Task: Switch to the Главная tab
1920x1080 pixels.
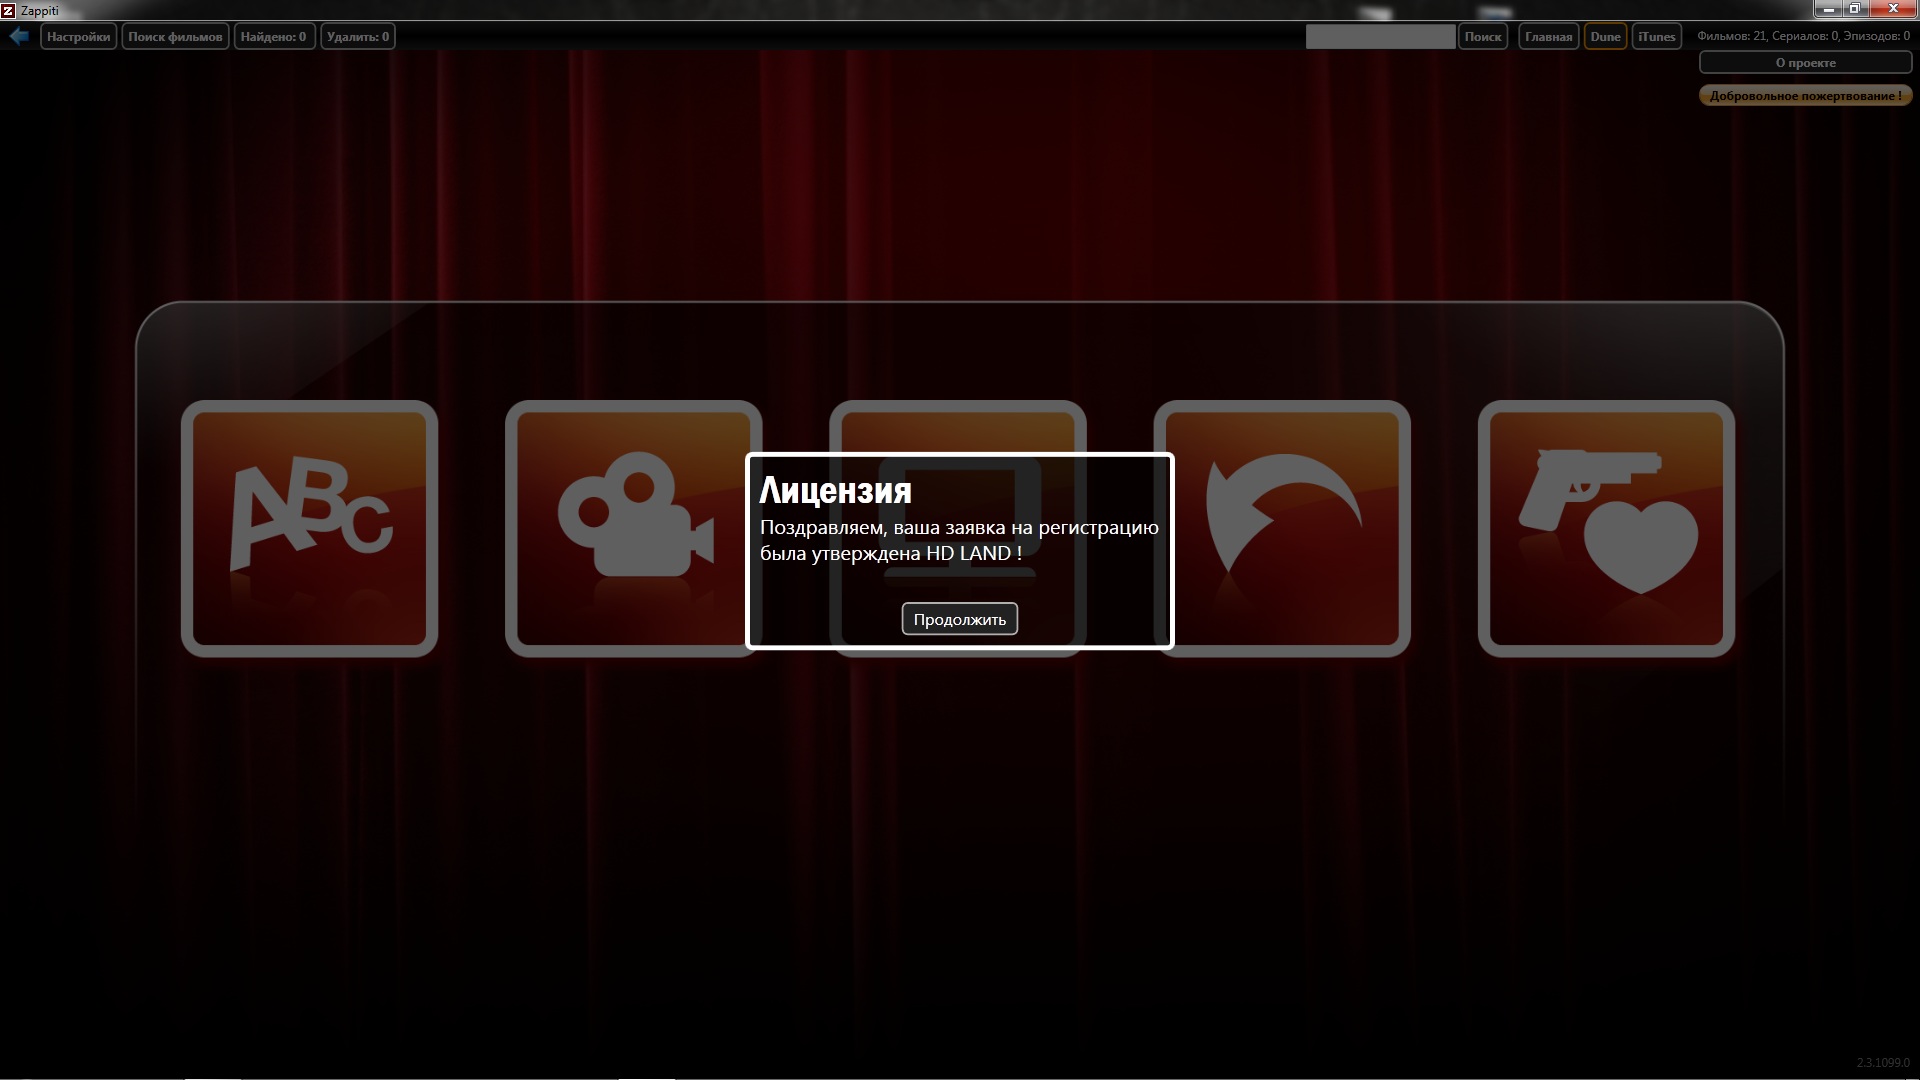Action: (x=1548, y=37)
